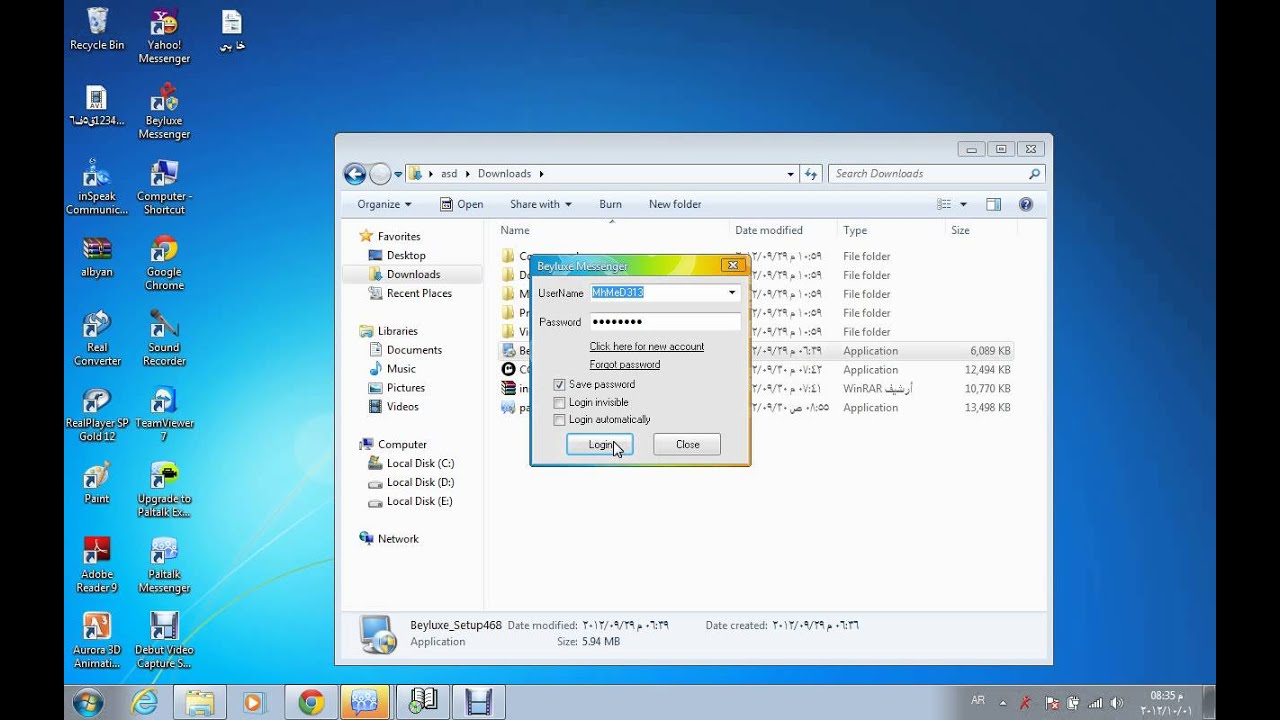The width and height of the screenshot is (1280, 720).
Task: Open the Organize dropdown menu
Action: click(x=384, y=204)
